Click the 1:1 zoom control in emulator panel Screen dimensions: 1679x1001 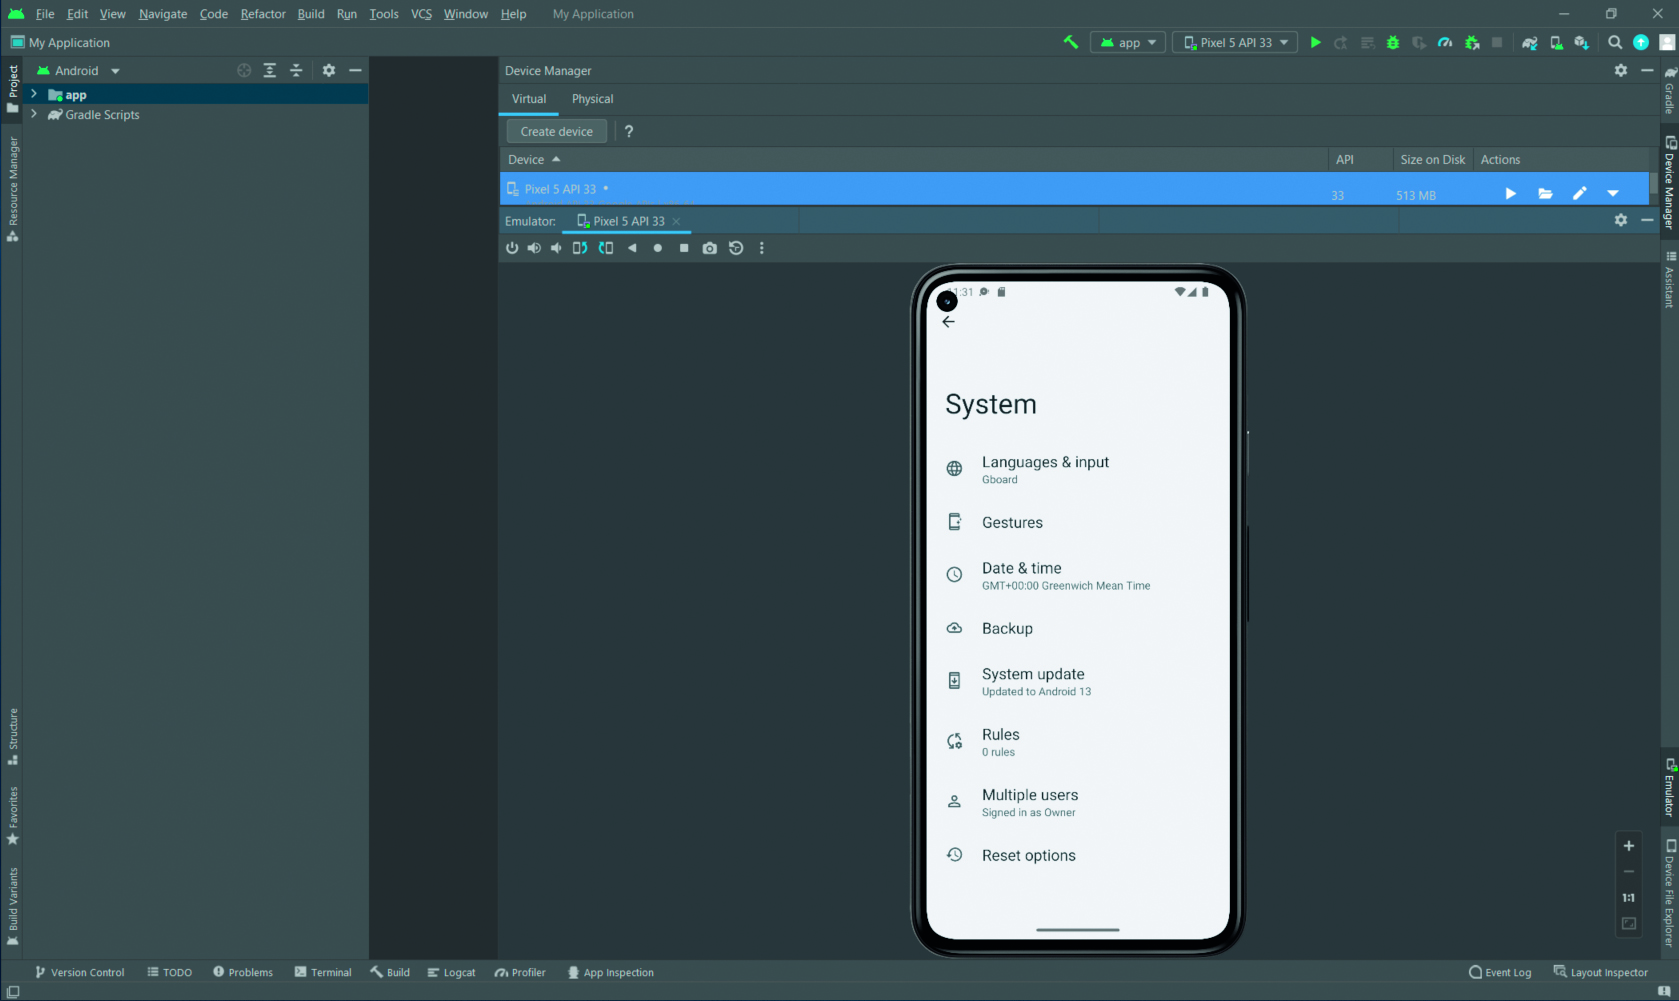[1628, 897]
